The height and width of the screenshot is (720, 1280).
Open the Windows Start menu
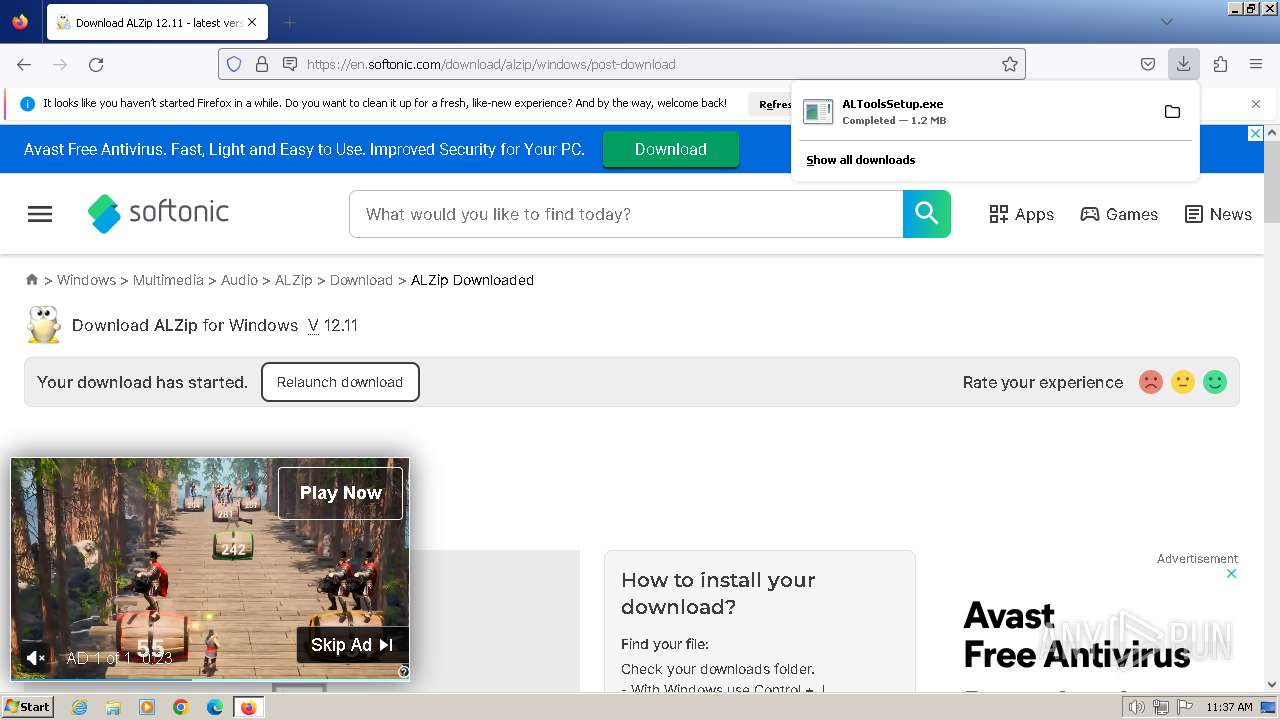(x=28, y=707)
